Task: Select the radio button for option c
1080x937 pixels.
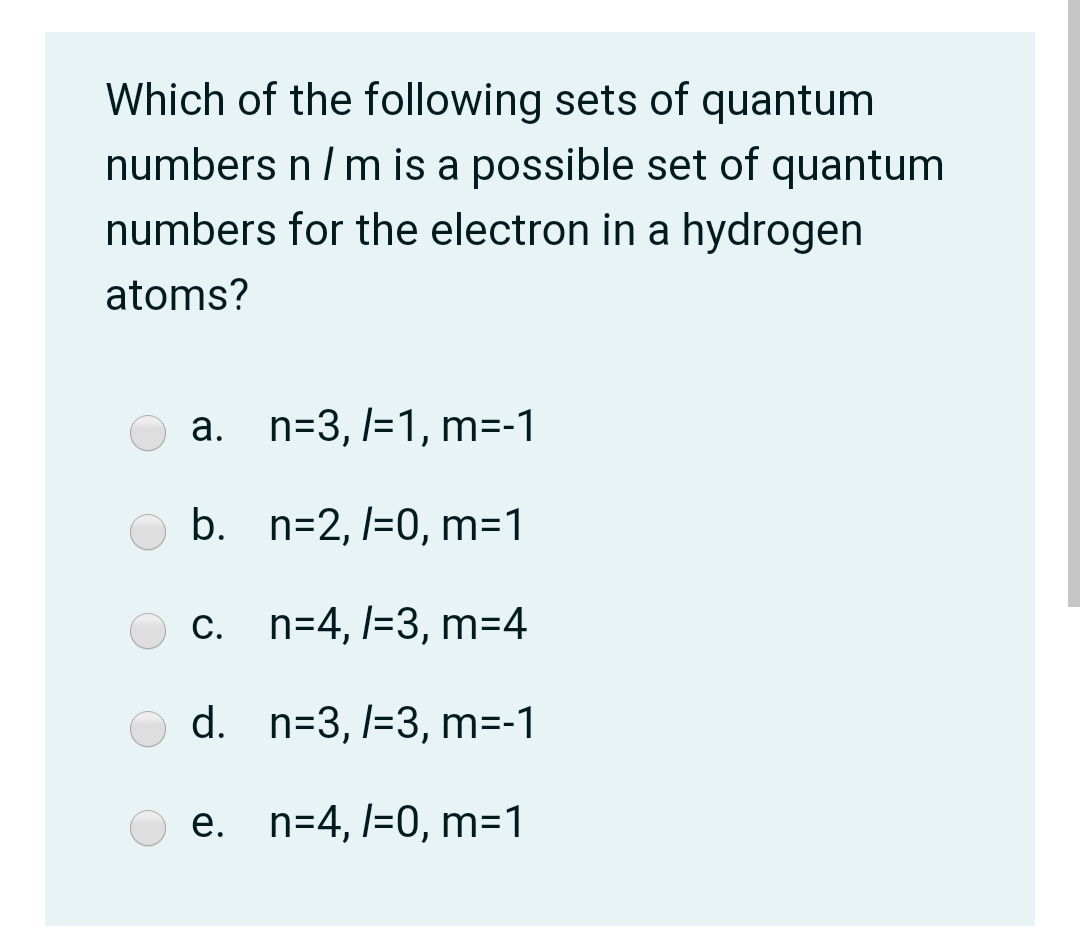Action: pos(147,631)
